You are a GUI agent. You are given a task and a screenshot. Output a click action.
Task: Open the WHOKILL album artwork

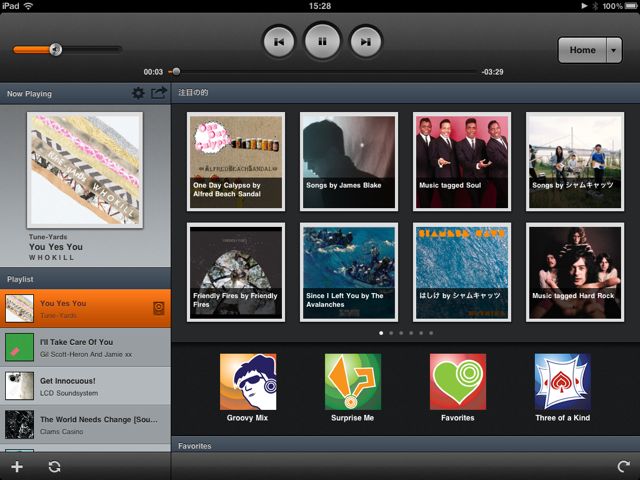pyautogui.click(x=85, y=170)
